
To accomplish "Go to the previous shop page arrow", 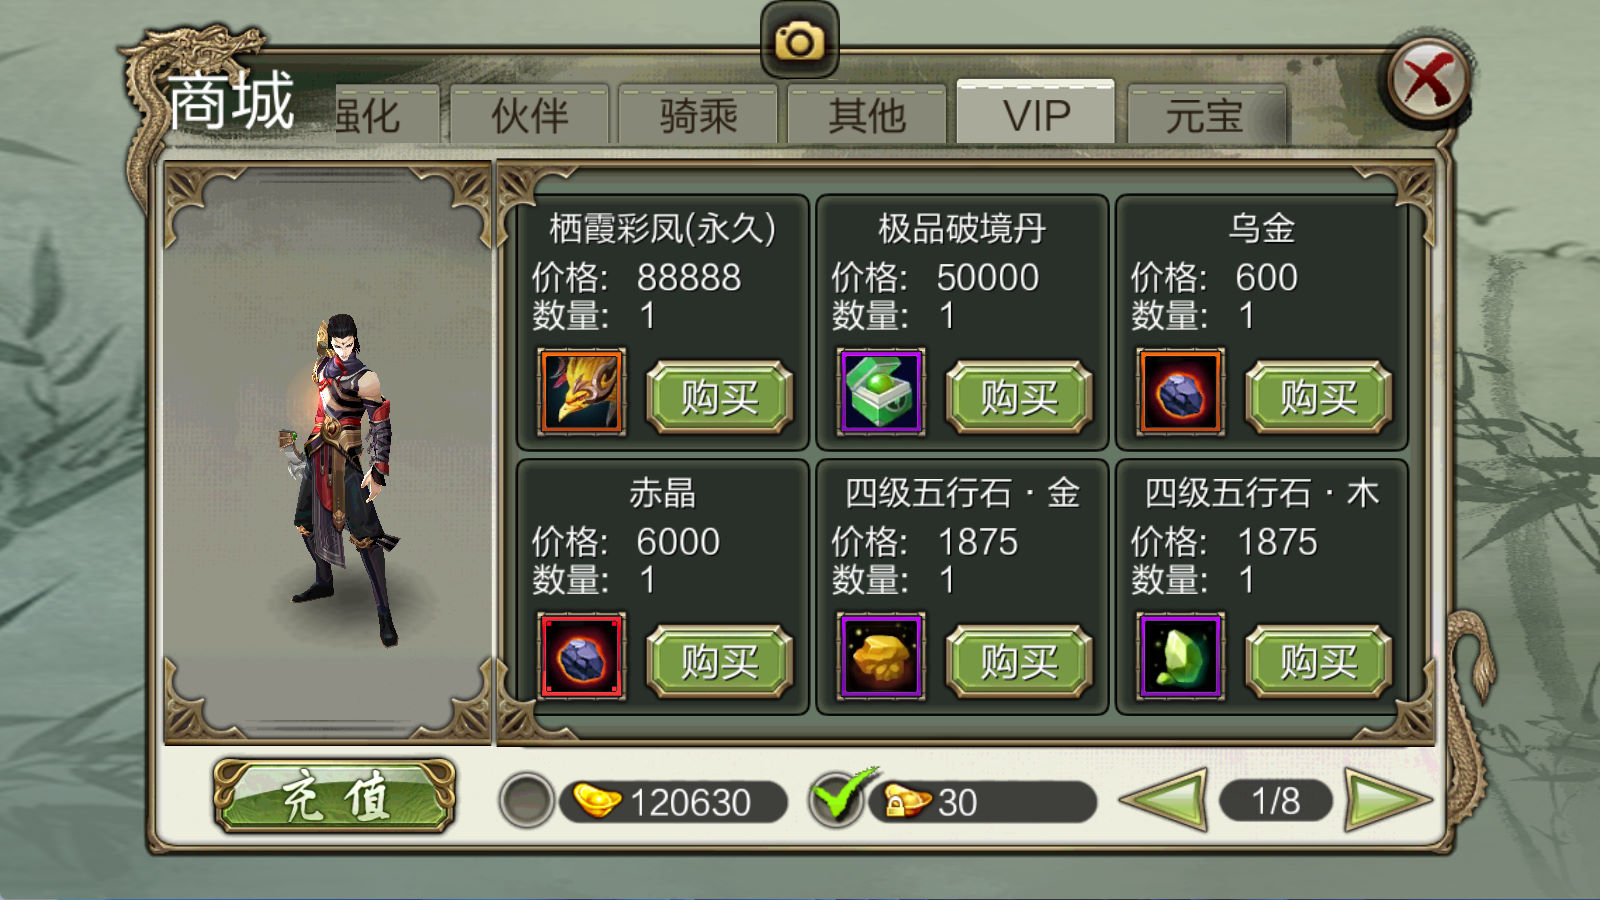I will 1163,800.
